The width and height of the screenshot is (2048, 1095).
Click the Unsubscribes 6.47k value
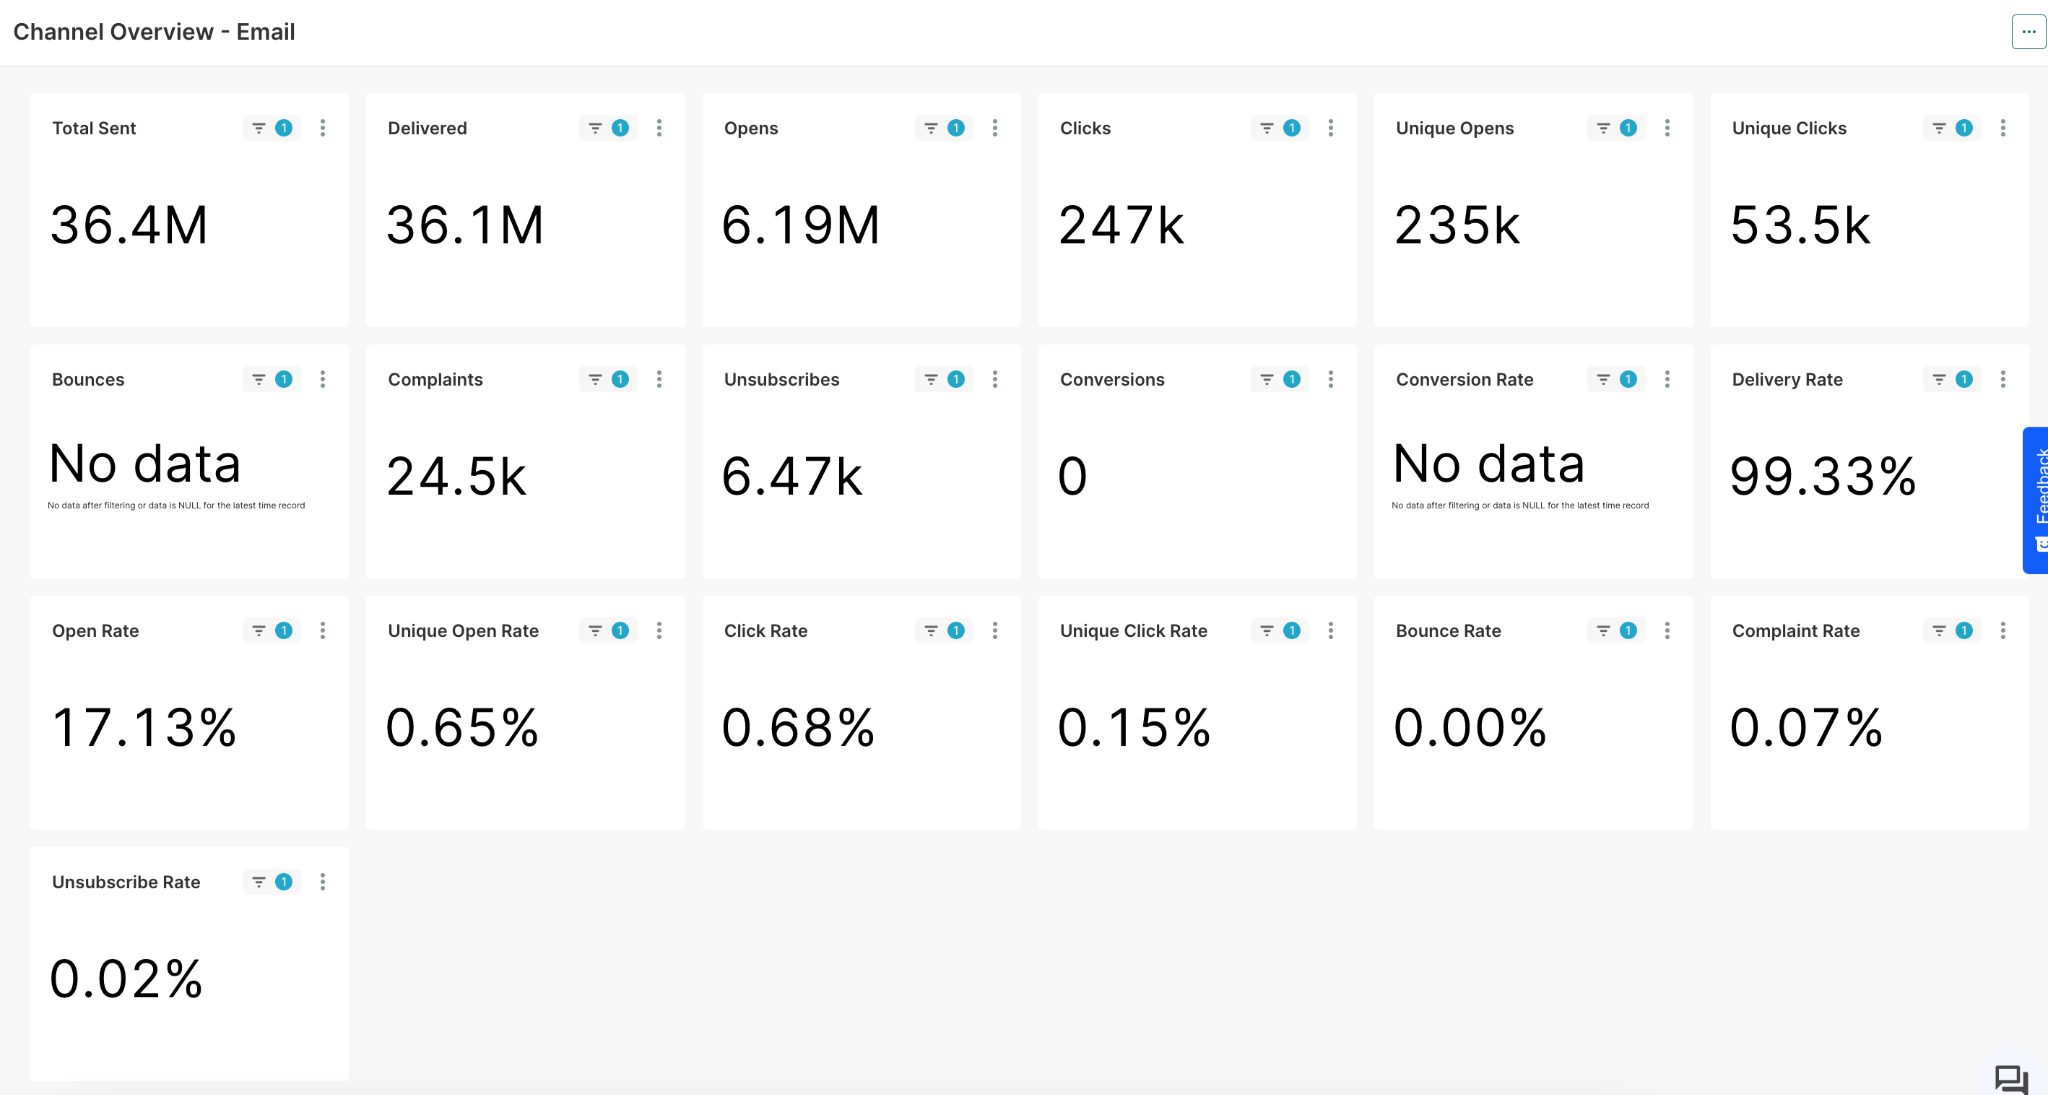792,476
